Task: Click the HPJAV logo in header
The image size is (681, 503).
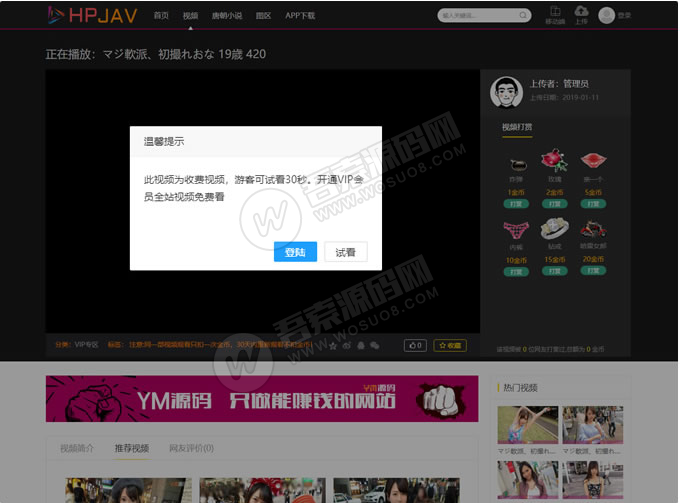Action: pos(92,15)
